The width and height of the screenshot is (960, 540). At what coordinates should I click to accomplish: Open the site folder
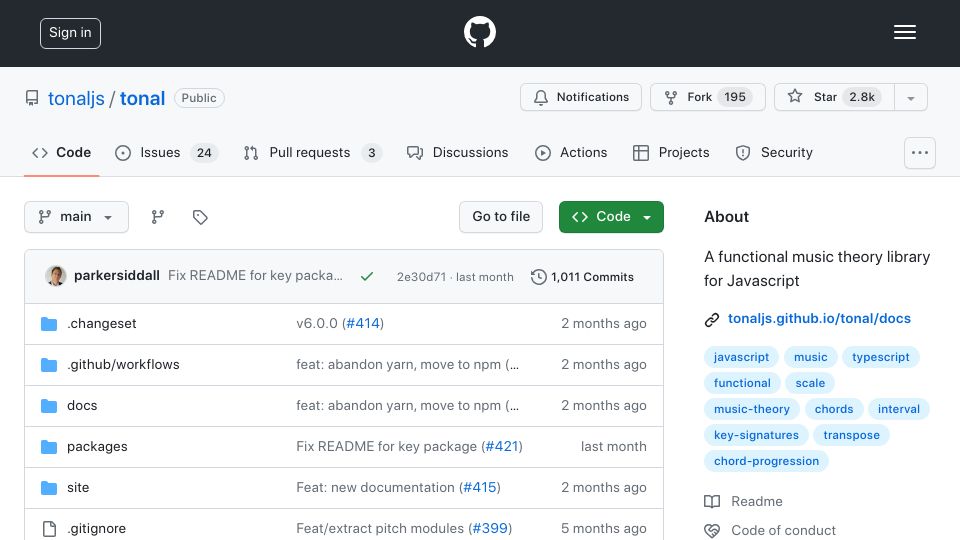(78, 488)
